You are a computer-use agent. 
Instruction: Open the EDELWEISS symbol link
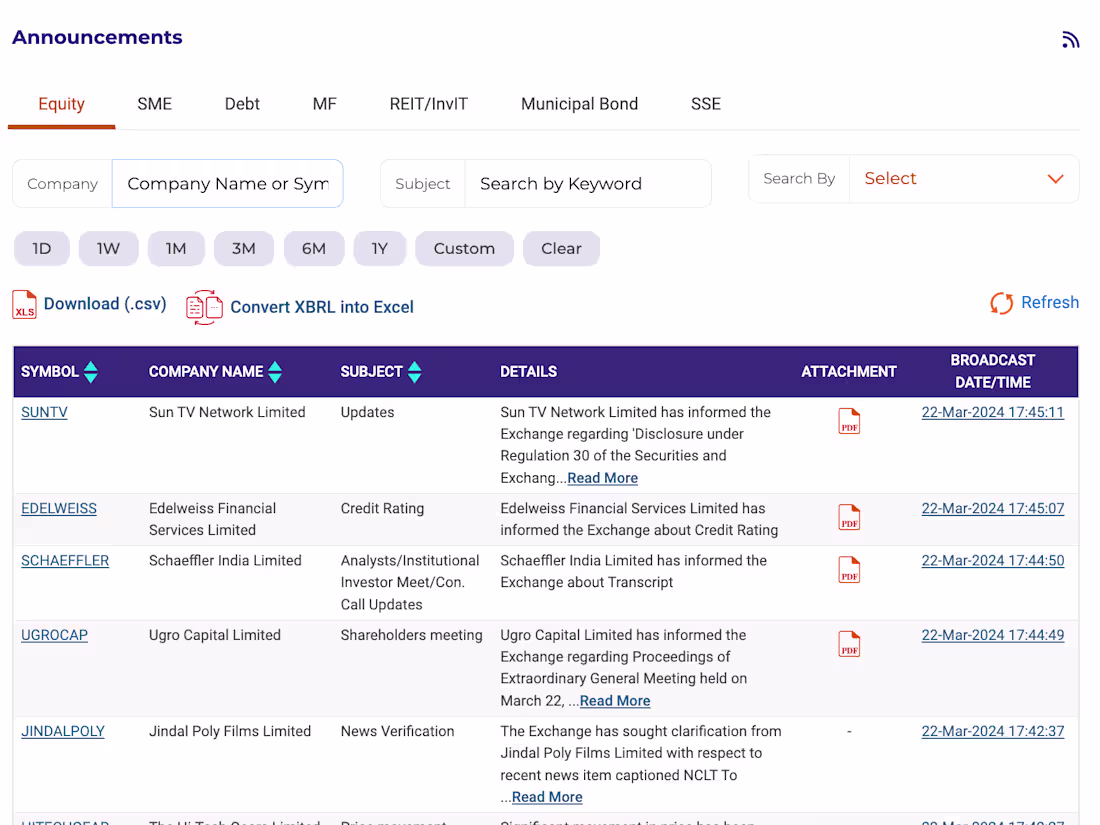pos(59,509)
